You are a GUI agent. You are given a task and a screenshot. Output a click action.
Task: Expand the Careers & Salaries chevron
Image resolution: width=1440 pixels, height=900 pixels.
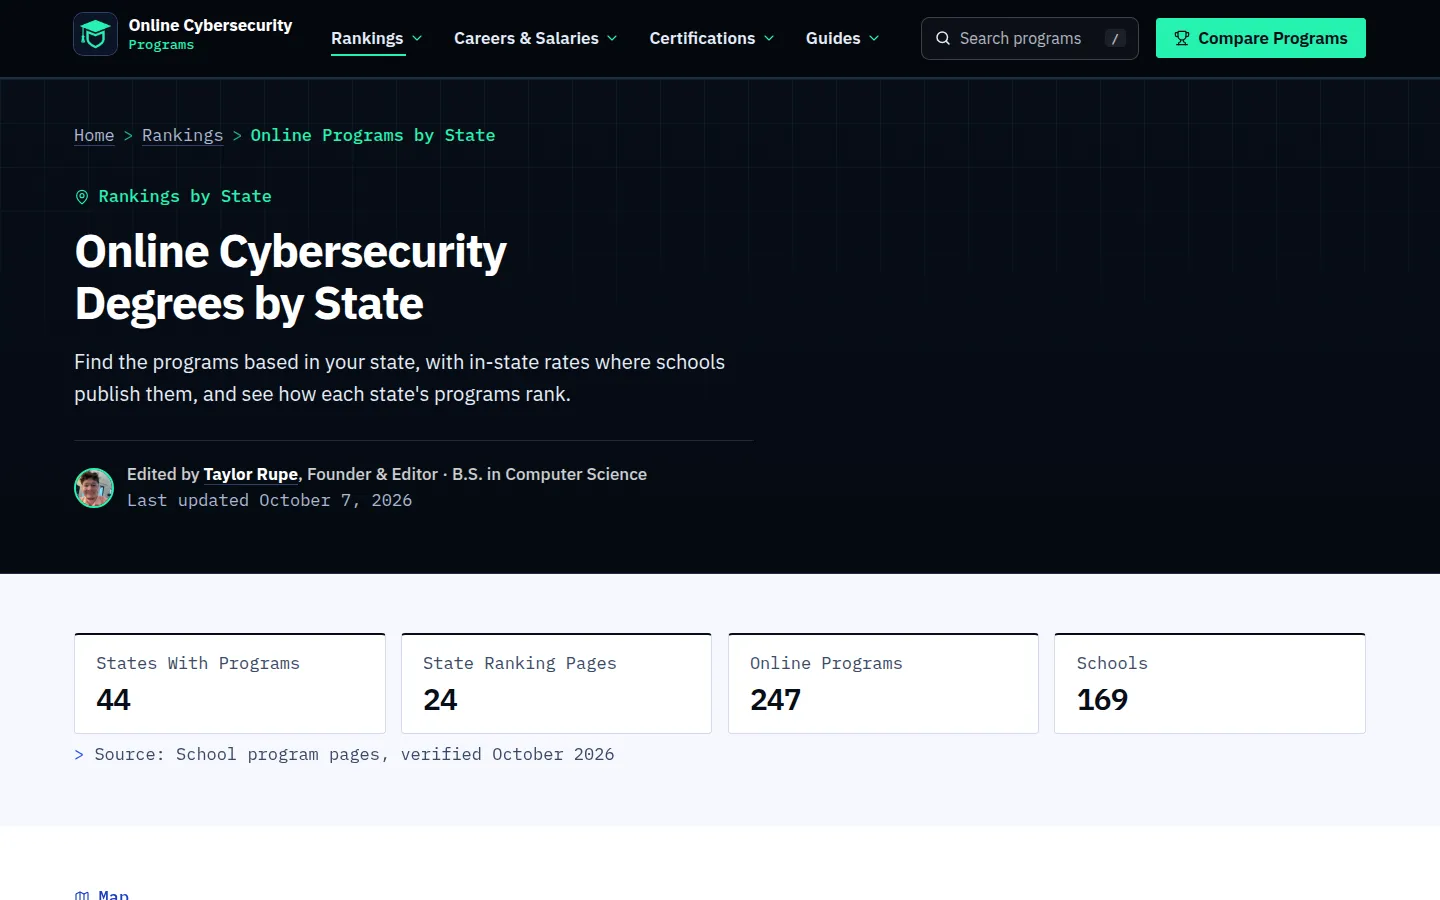click(x=612, y=38)
